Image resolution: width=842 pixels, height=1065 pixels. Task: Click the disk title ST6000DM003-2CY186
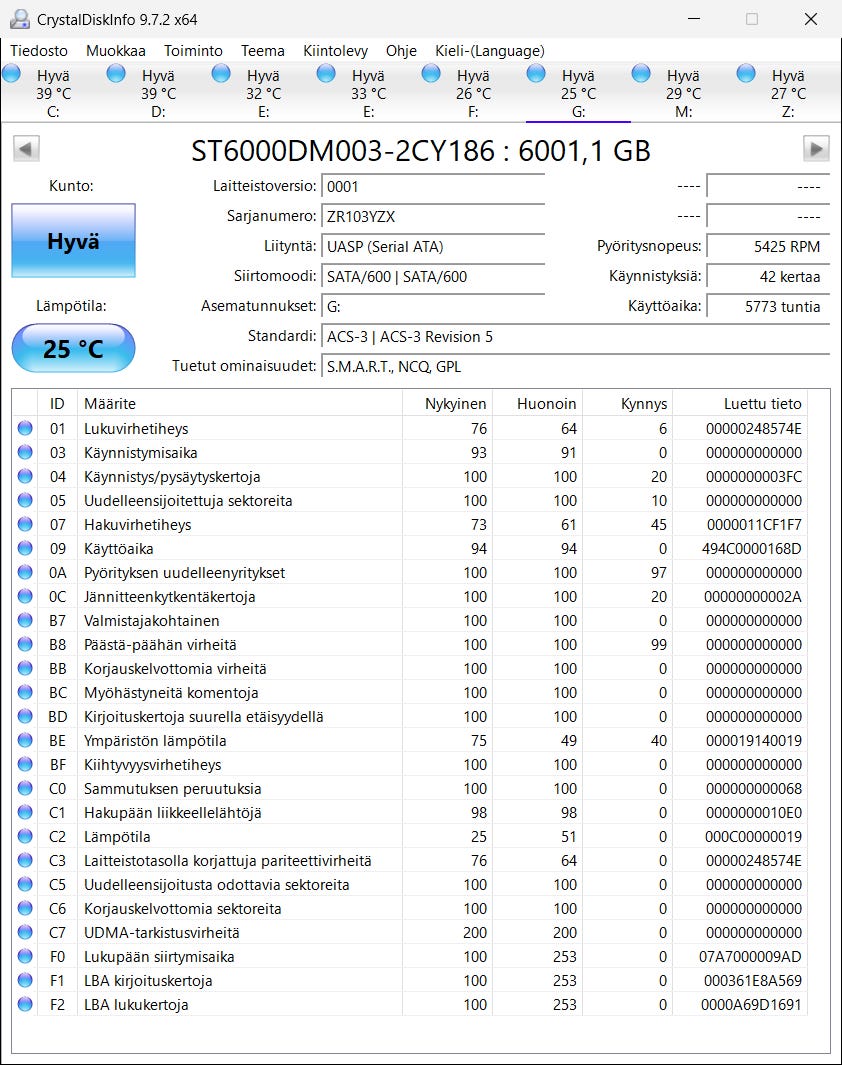tap(343, 150)
